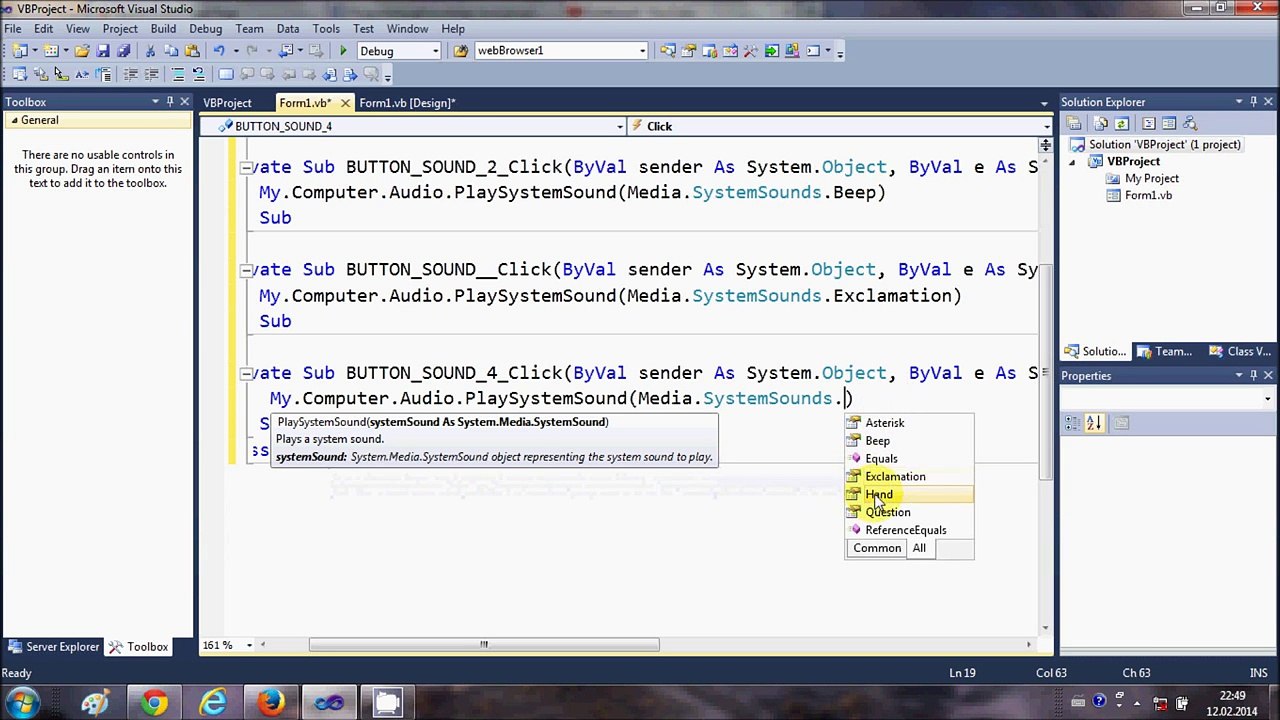
Task: Click the green Start Debugging arrow
Action: (343, 51)
